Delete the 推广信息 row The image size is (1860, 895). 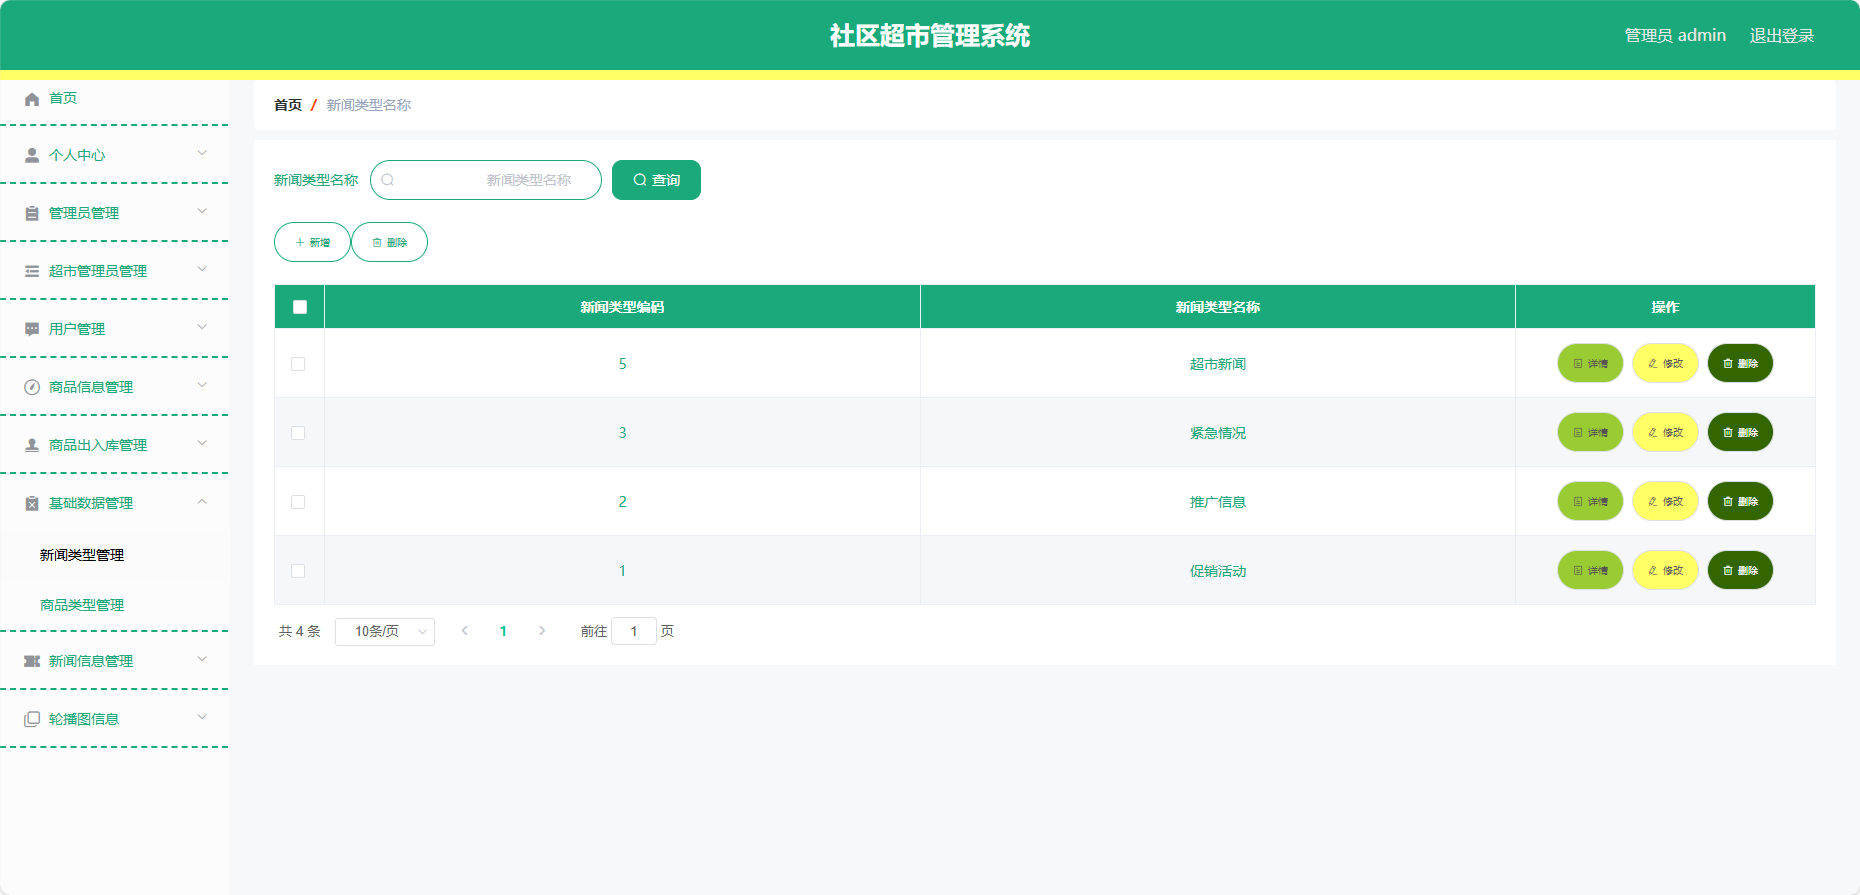click(1740, 501)
